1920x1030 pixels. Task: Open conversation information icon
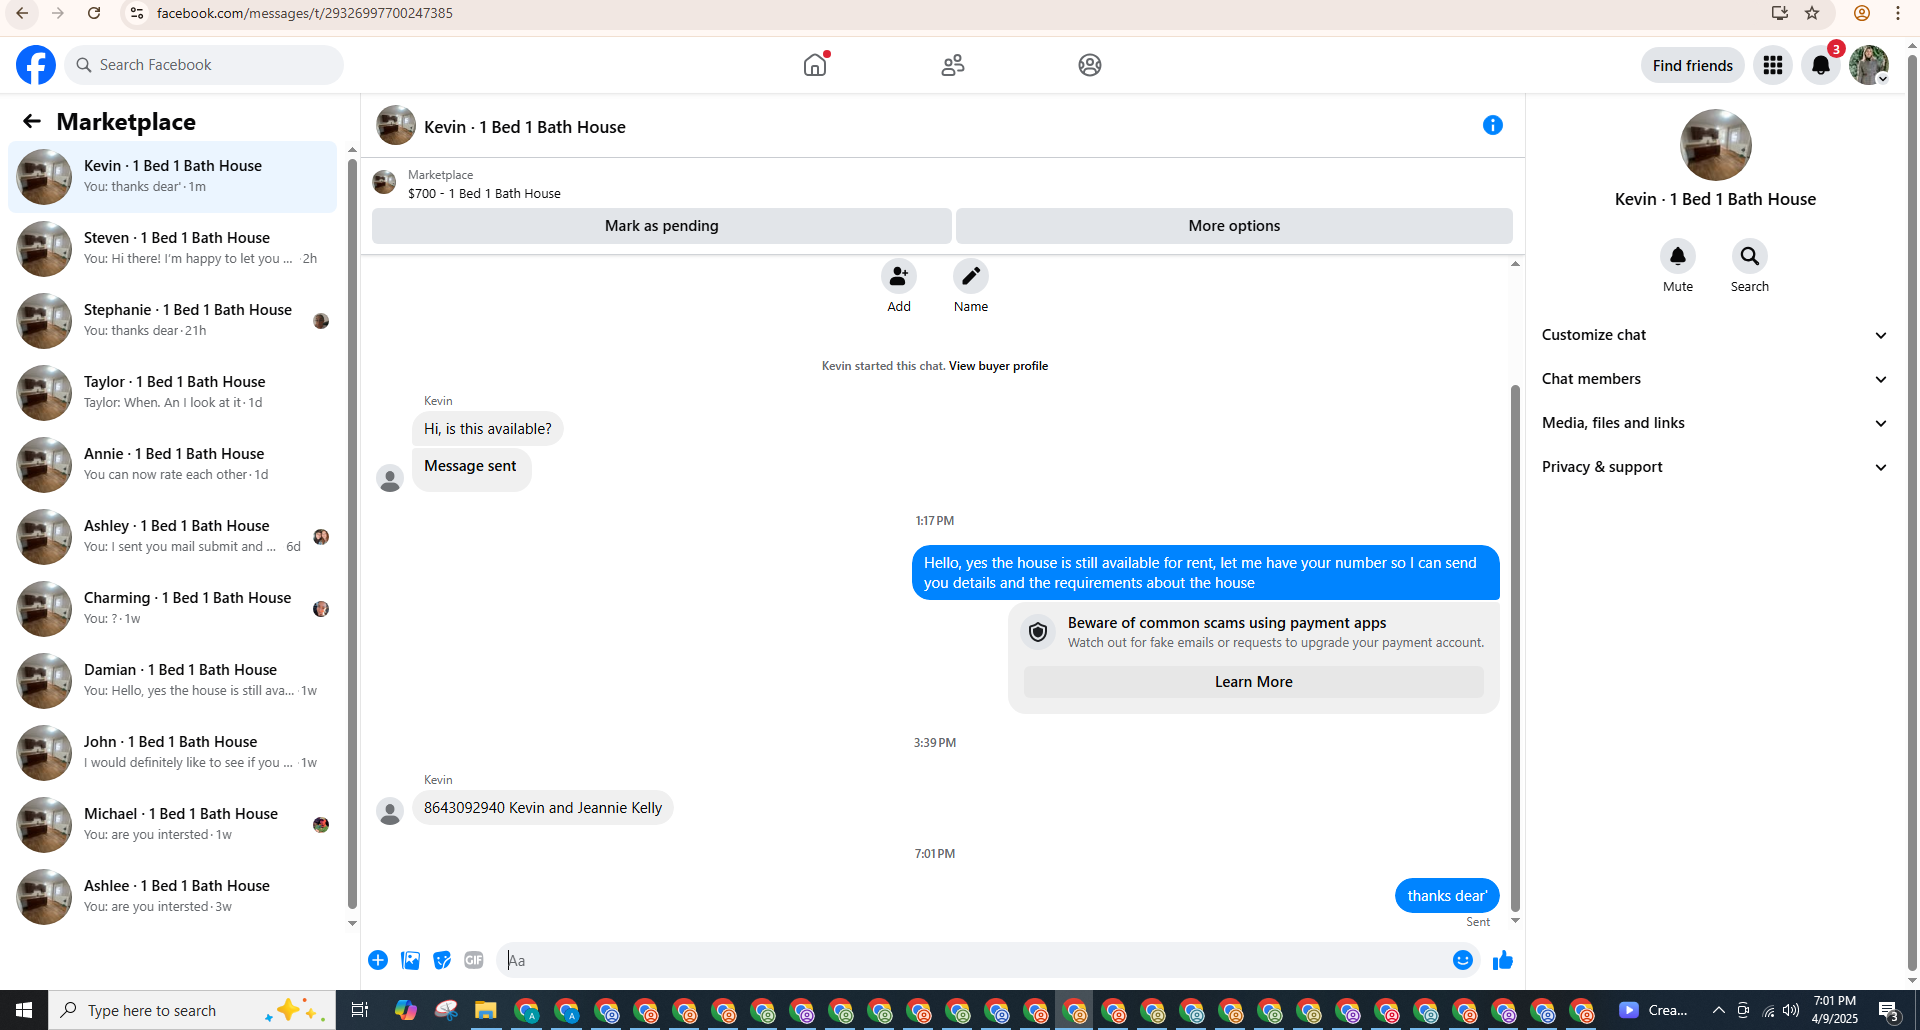[x=1493, y=125]
